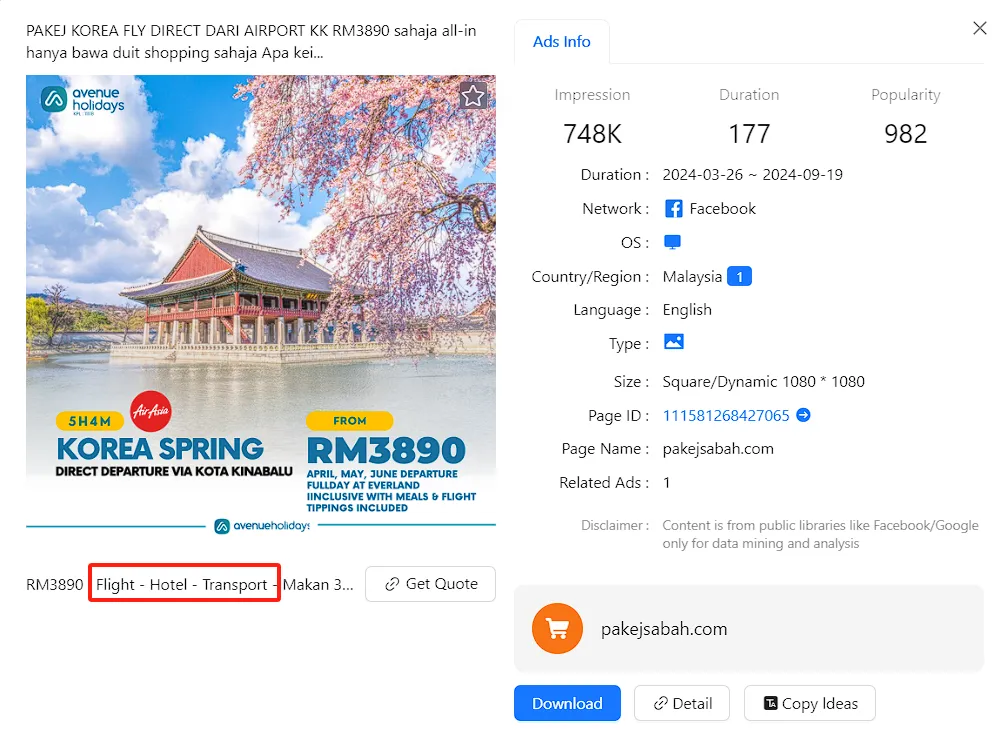
Task: Expand the Malaysia country count badge
Action: (739, 277)
